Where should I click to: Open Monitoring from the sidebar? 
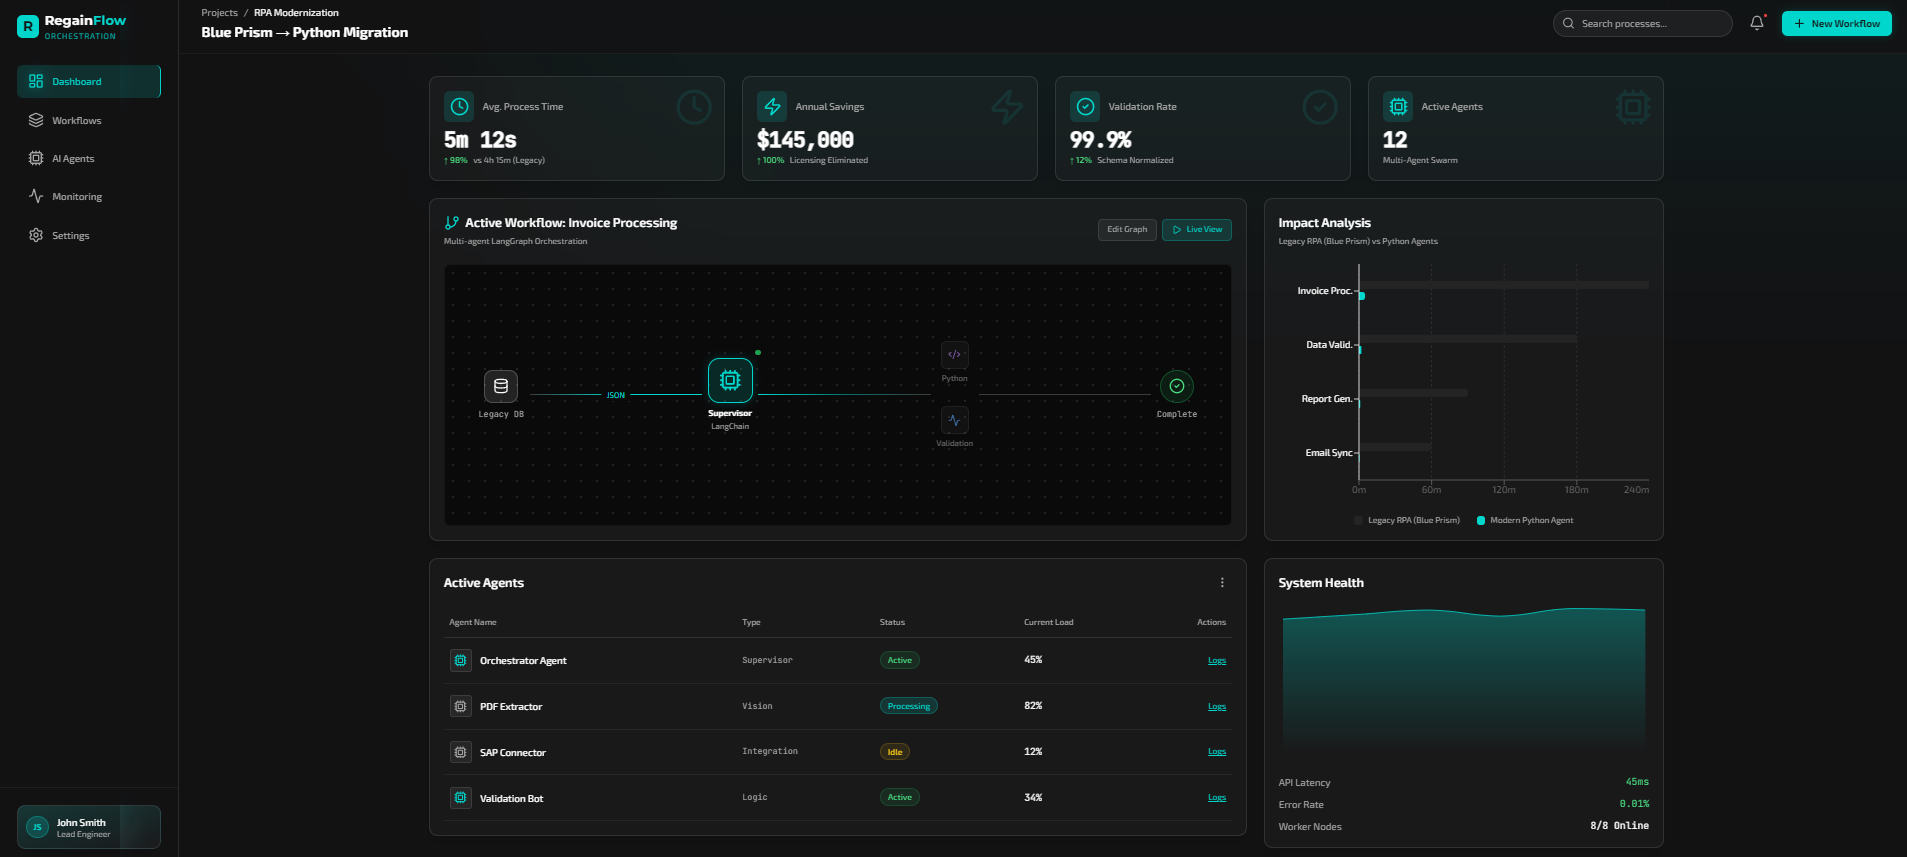pyautogui.click(x=77, y=197)
